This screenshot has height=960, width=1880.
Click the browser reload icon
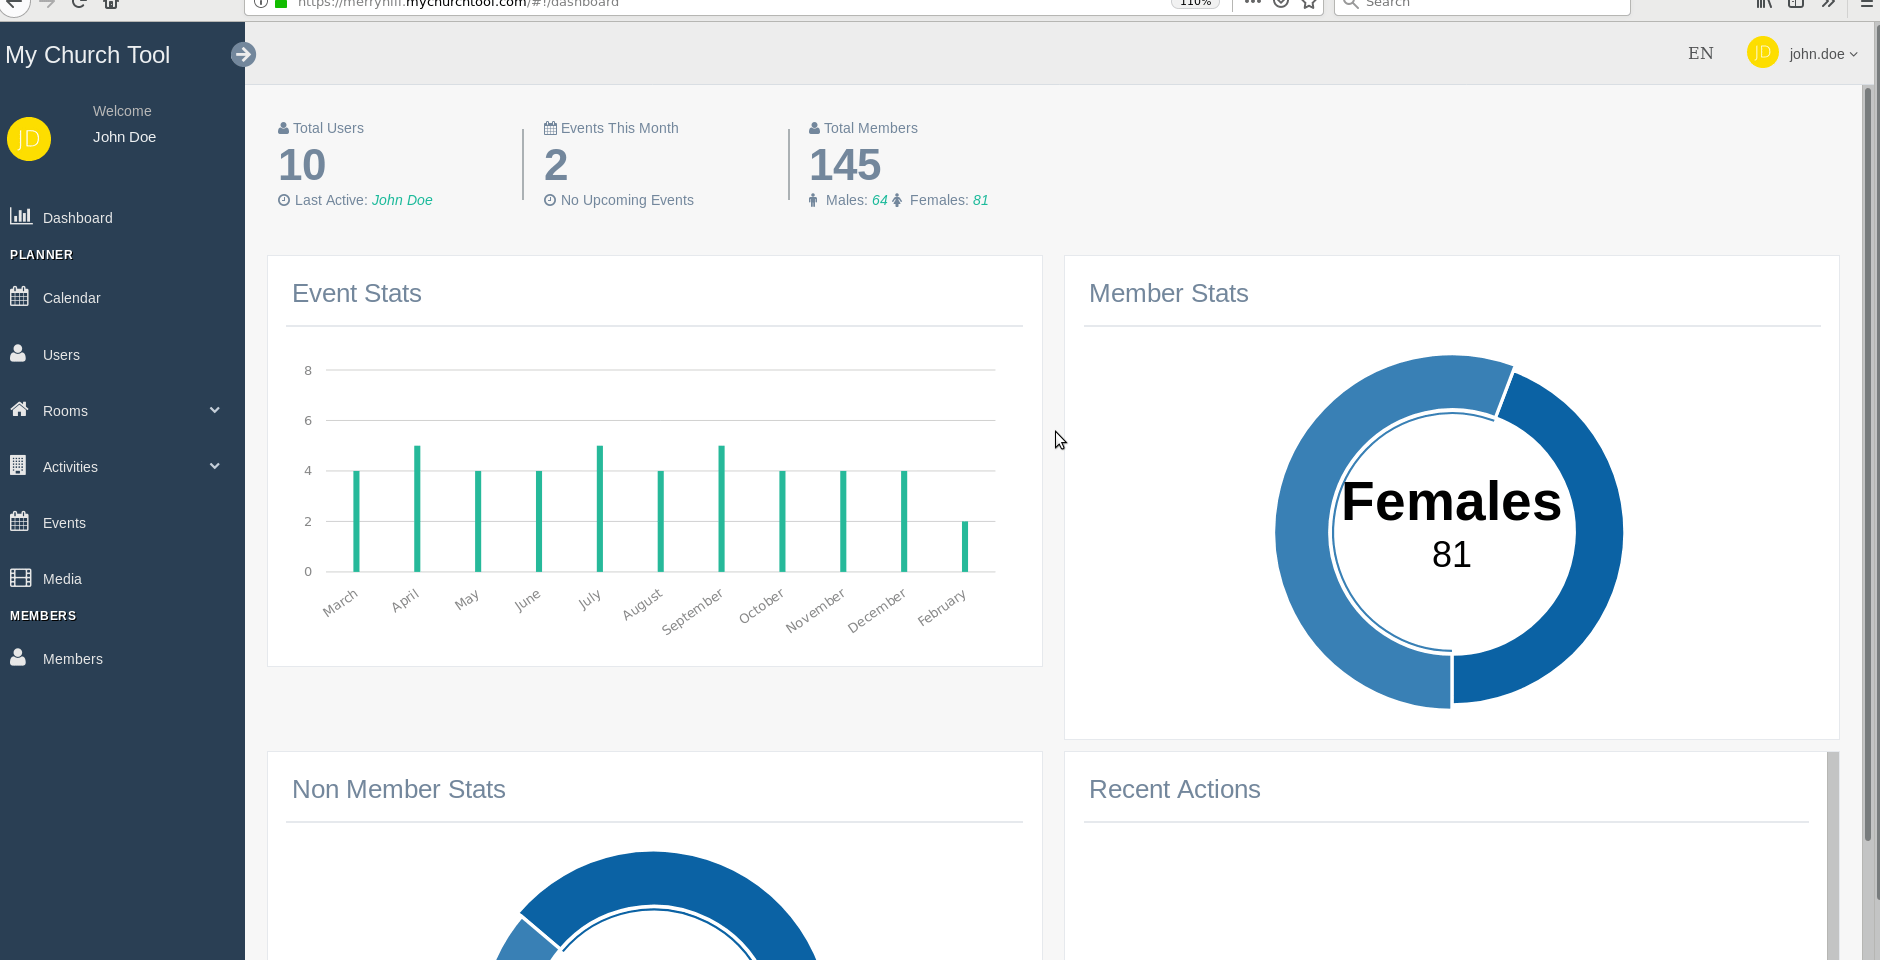point(79,3)
